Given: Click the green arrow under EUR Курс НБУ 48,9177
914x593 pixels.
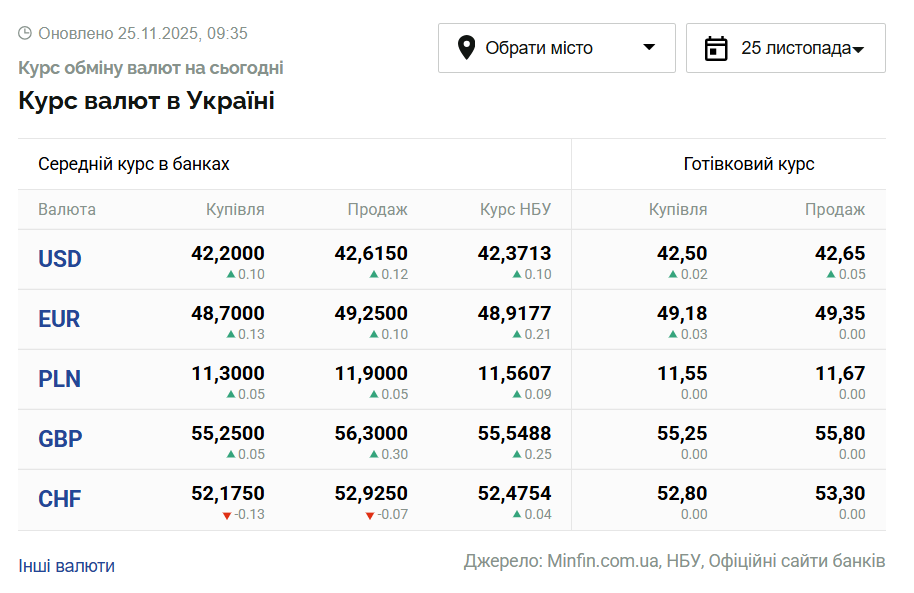Looking at the screenshot, I should pos(517,334).
